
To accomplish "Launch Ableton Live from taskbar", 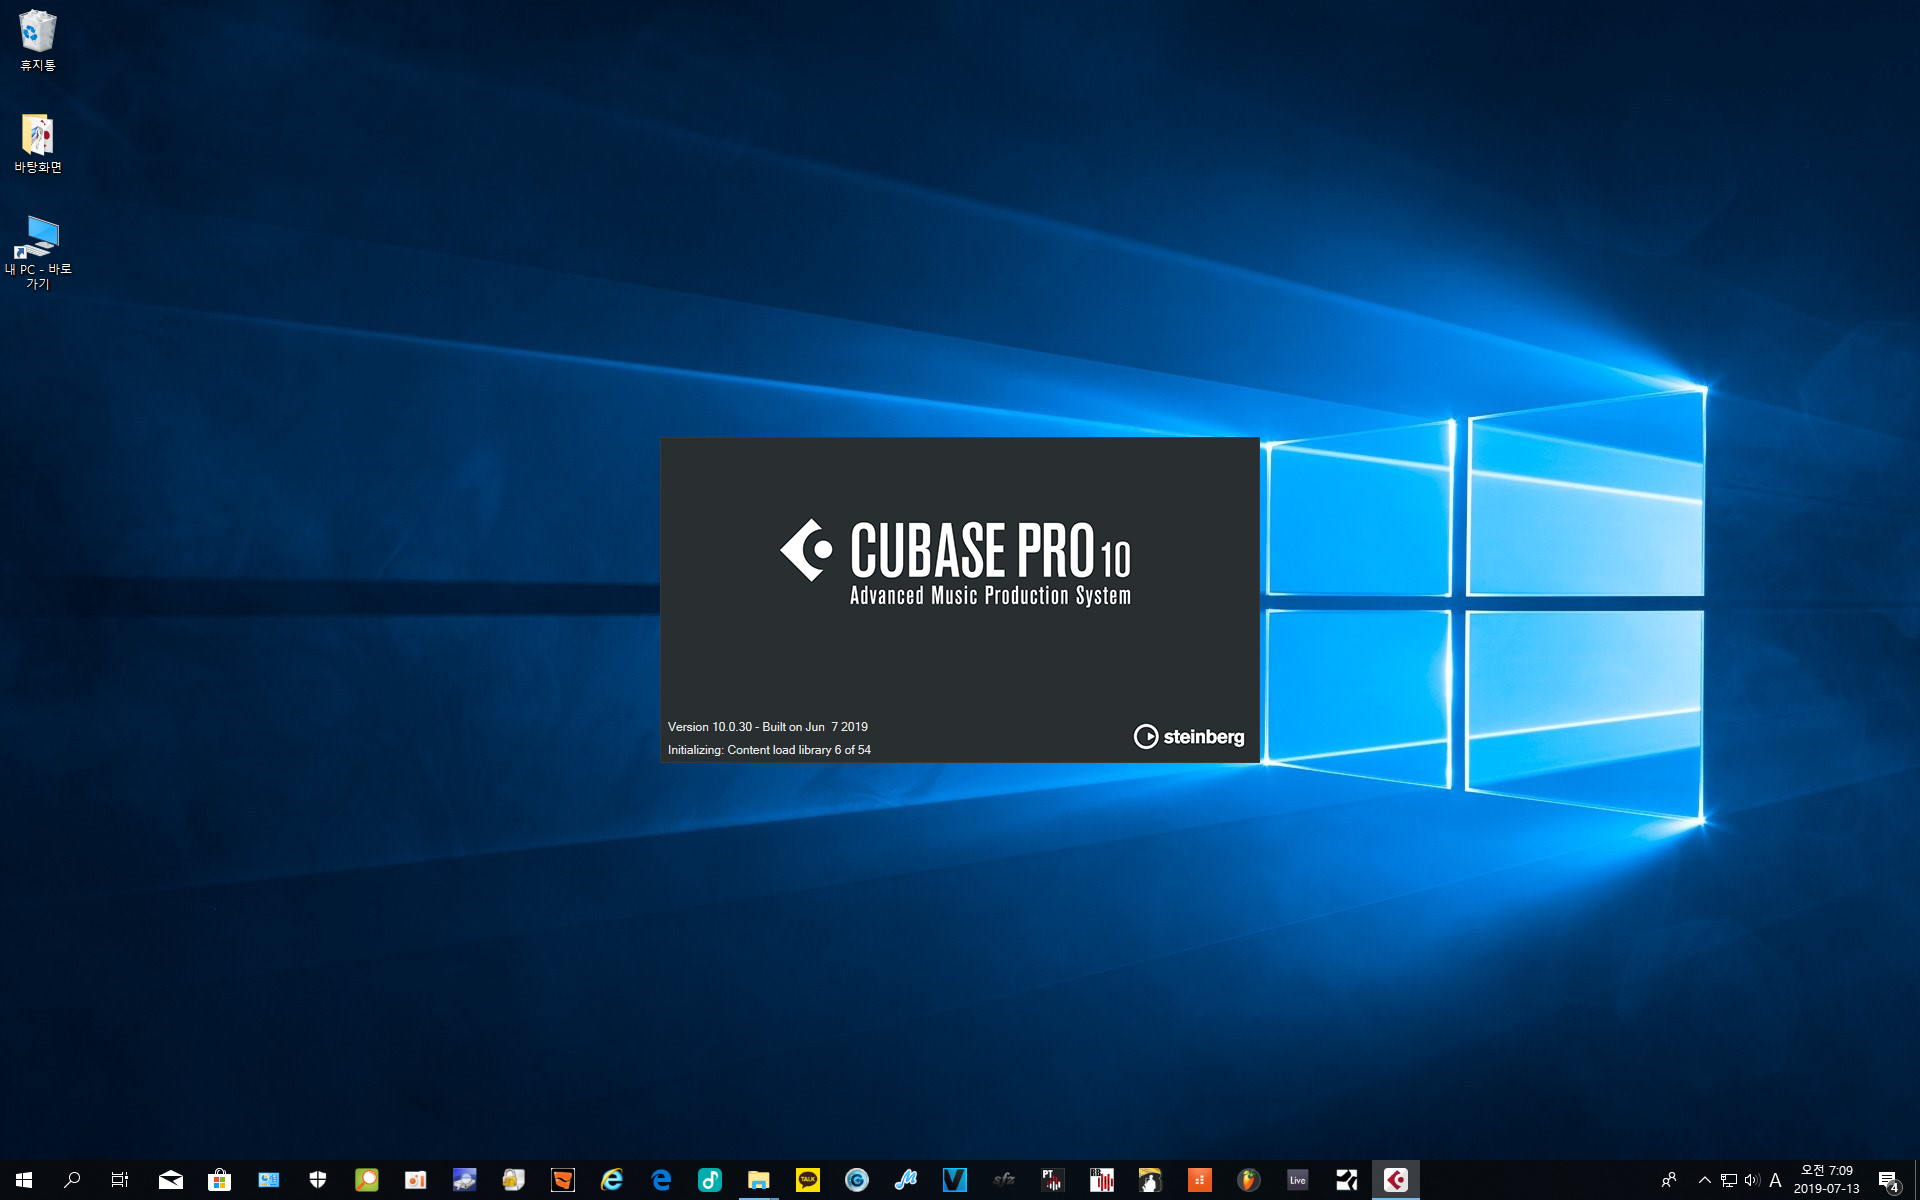I will tap(1298, 1180).
